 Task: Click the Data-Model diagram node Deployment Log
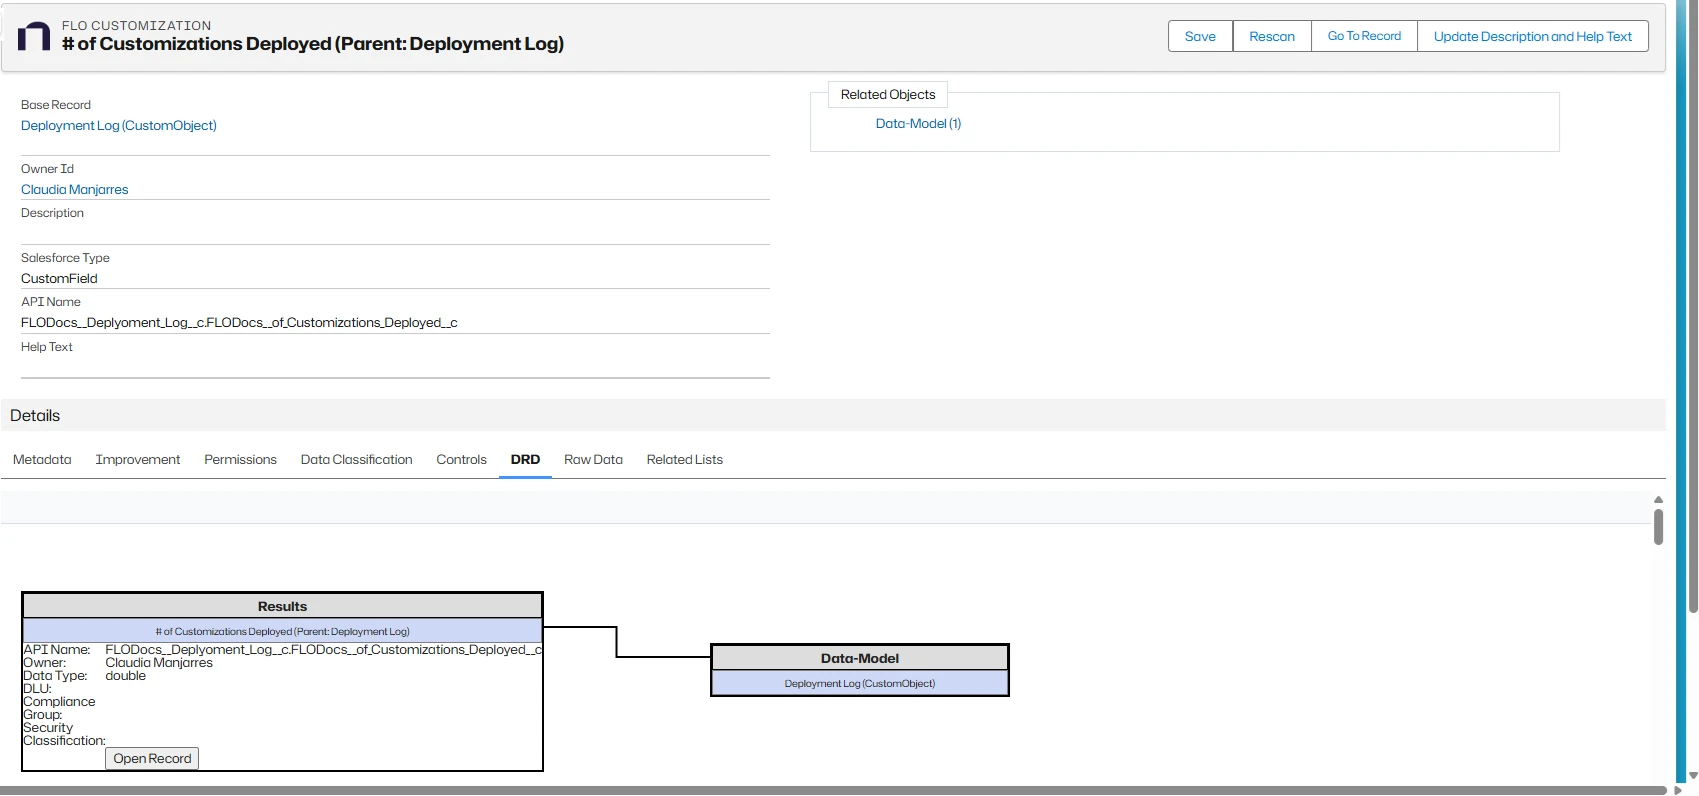click(859, 683)
